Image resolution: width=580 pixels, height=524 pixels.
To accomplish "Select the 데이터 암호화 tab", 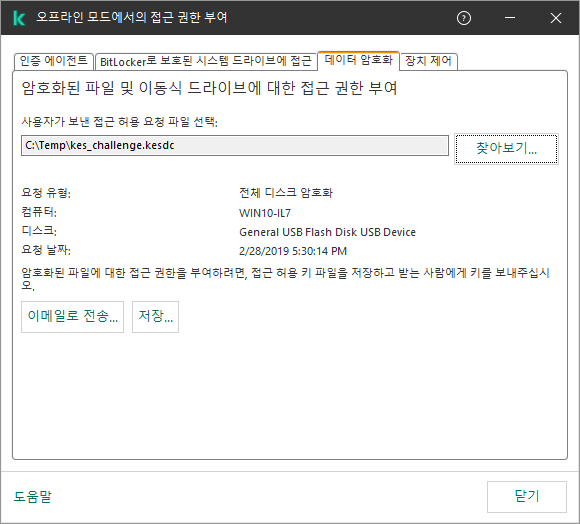I will coord(358,60).
